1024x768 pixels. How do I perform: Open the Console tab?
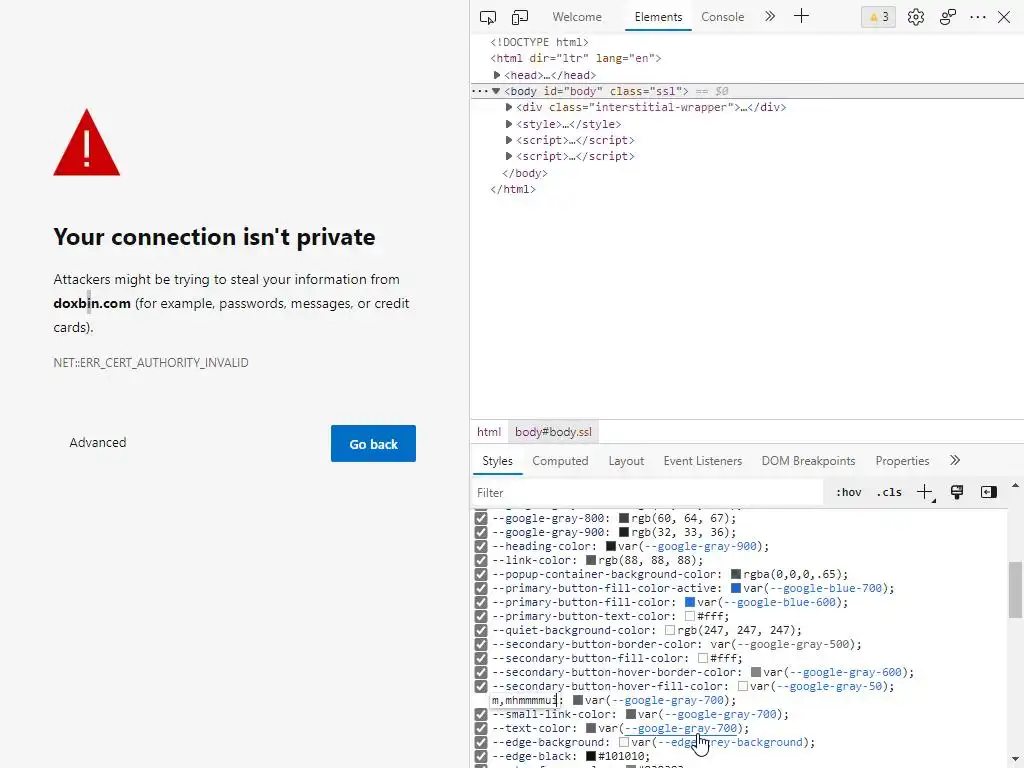(722, 17)
